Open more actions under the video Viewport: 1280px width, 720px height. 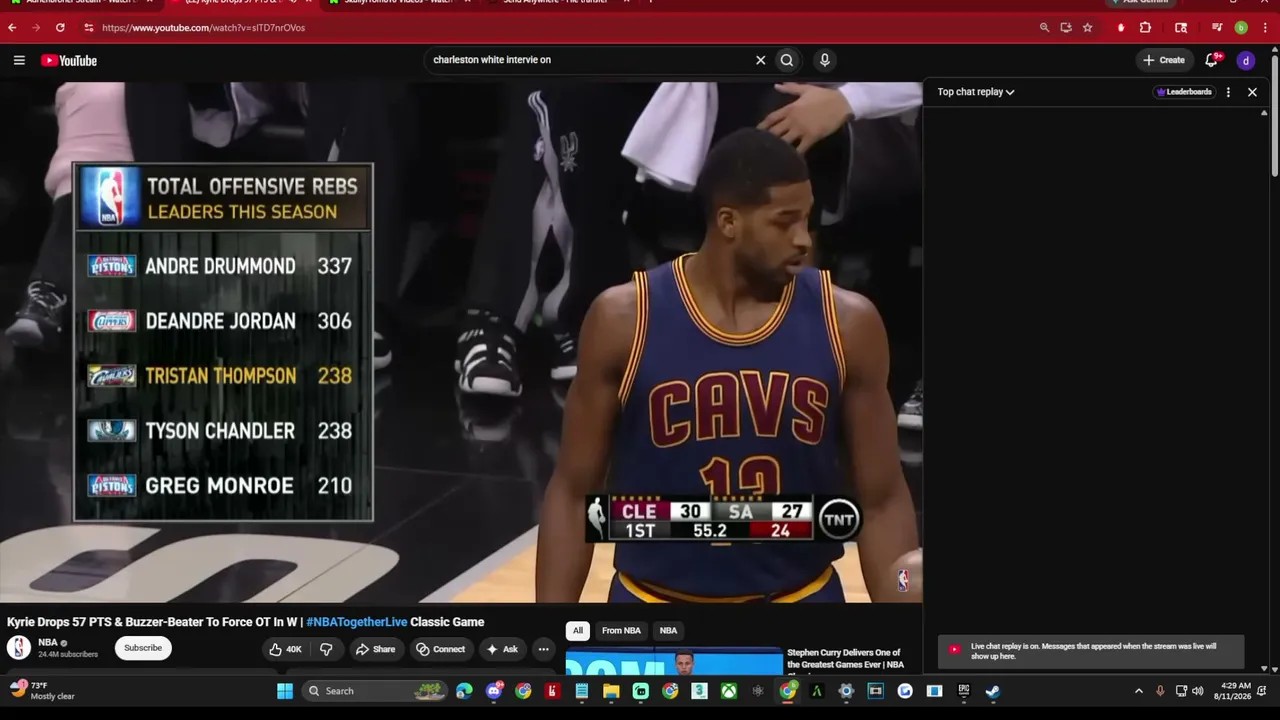tap(543, 649)
